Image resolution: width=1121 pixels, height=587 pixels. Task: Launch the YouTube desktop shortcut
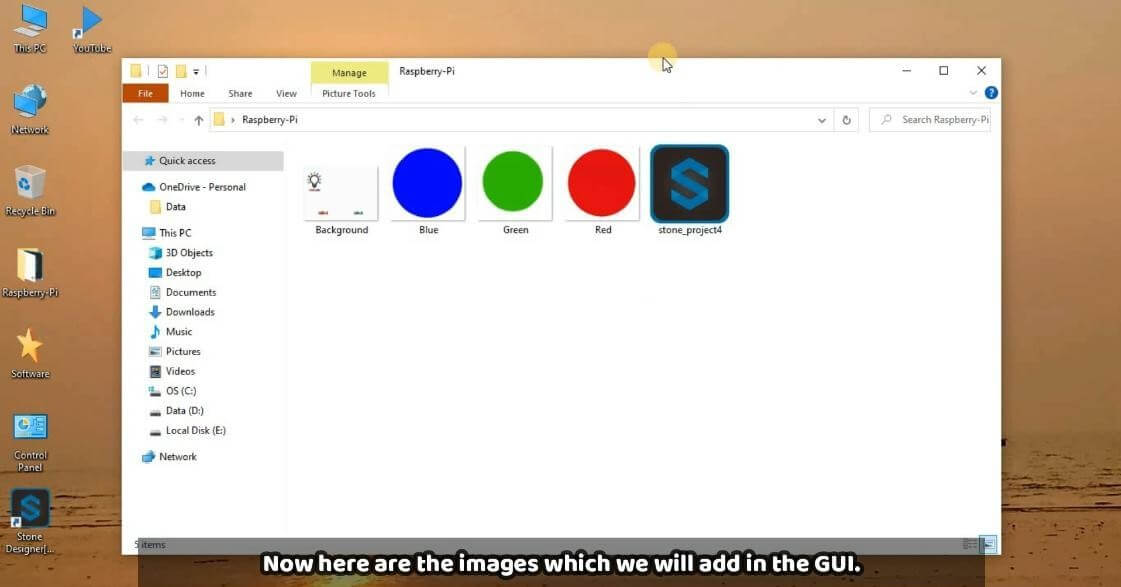92,29
